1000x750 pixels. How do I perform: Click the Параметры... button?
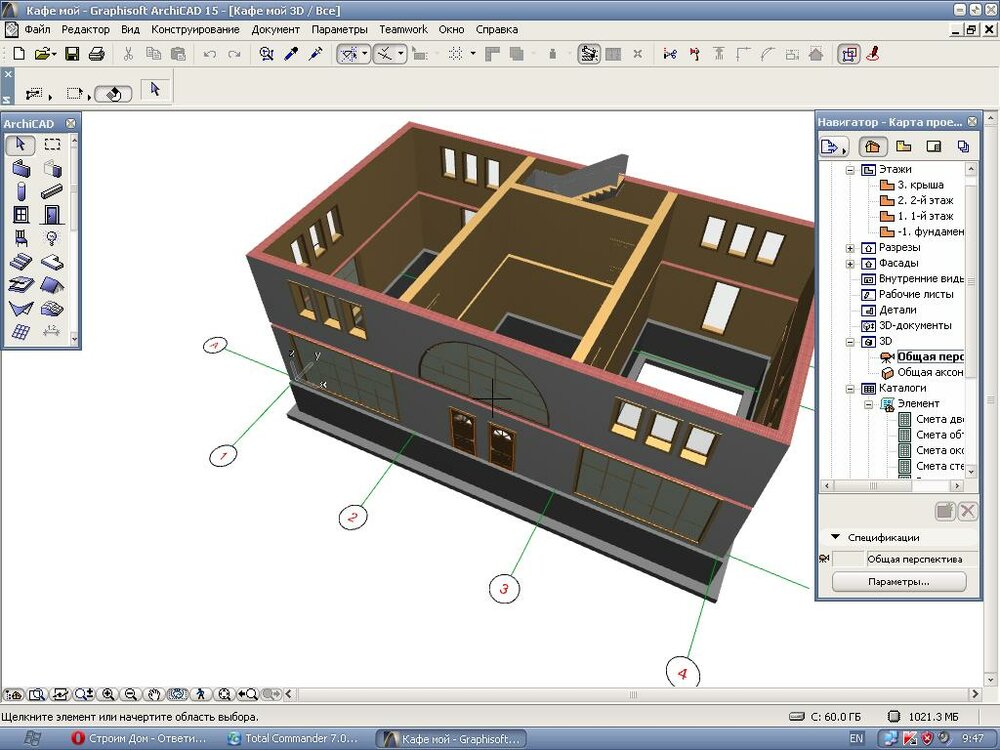[899, 581]
